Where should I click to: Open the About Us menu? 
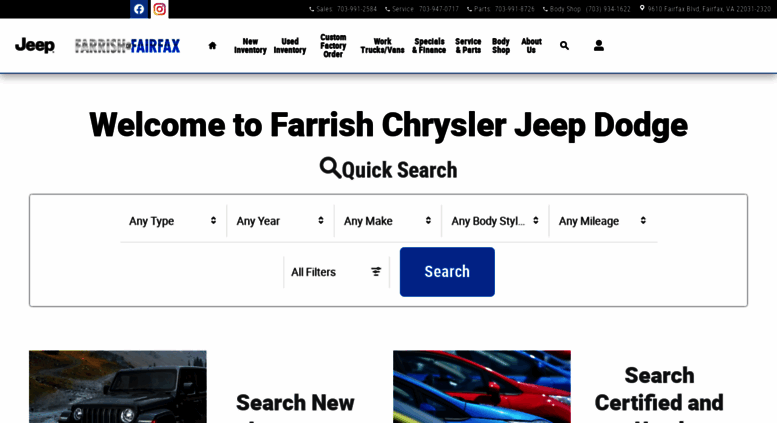531,46
